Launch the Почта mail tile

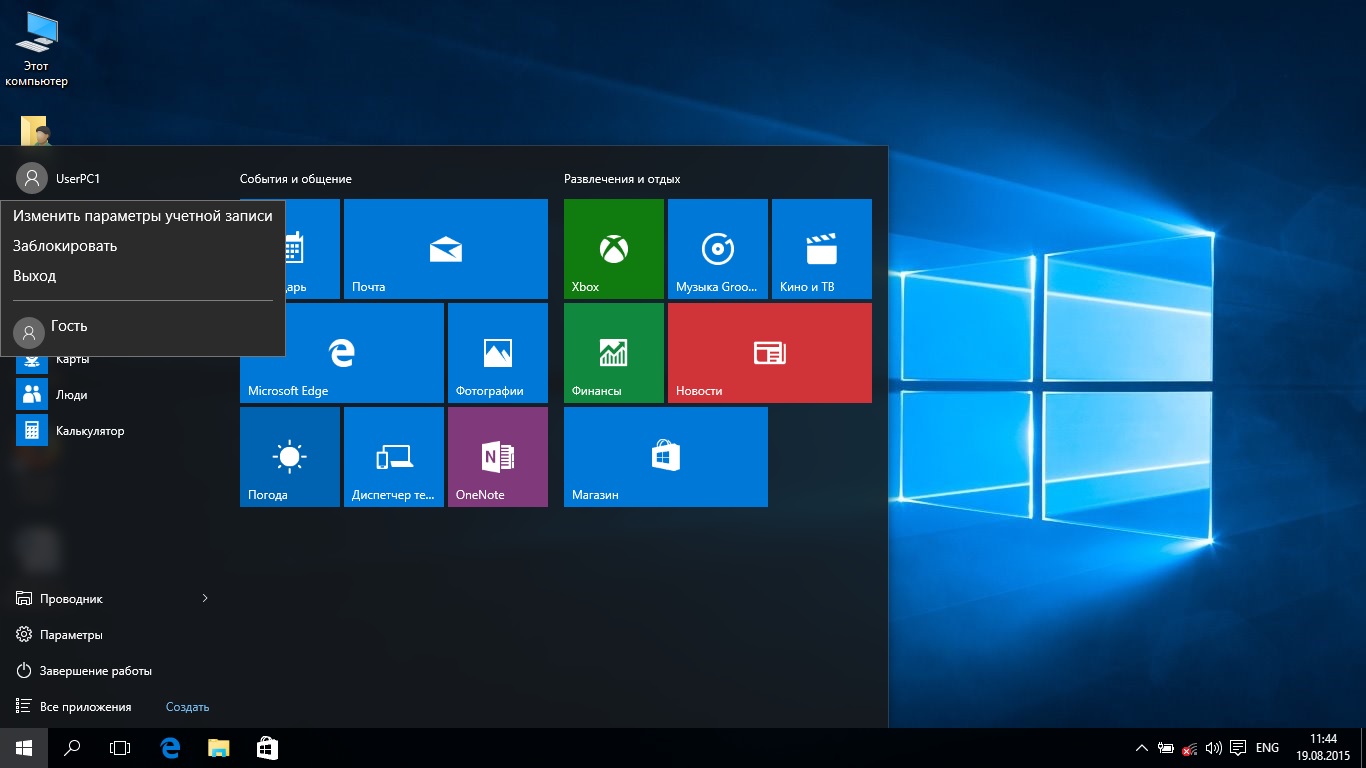445,248
